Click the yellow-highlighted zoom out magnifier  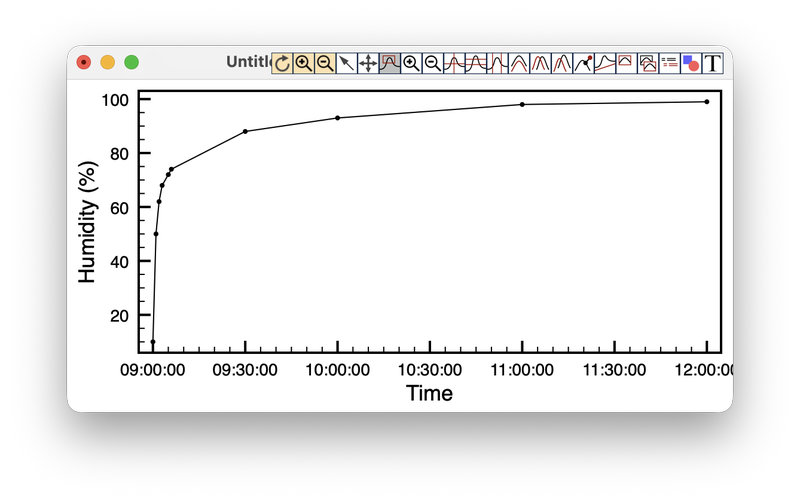325,63
